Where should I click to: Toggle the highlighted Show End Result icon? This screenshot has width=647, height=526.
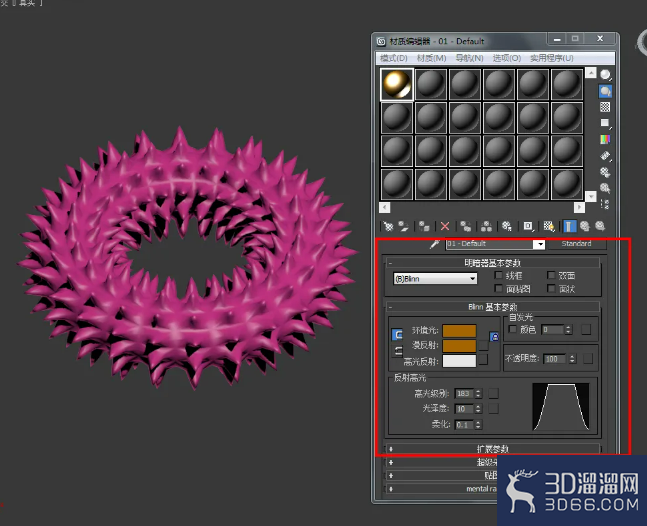click(570, 226)
